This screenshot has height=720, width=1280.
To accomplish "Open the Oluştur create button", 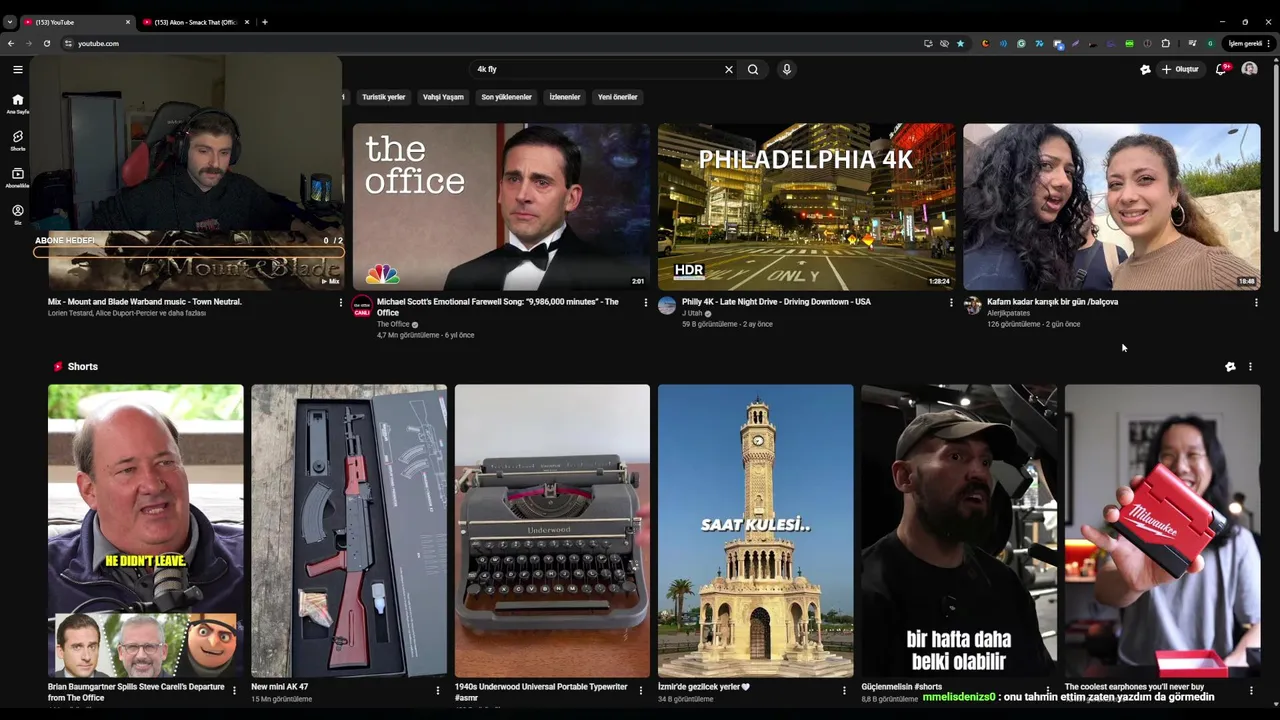I will [1180, 69].
